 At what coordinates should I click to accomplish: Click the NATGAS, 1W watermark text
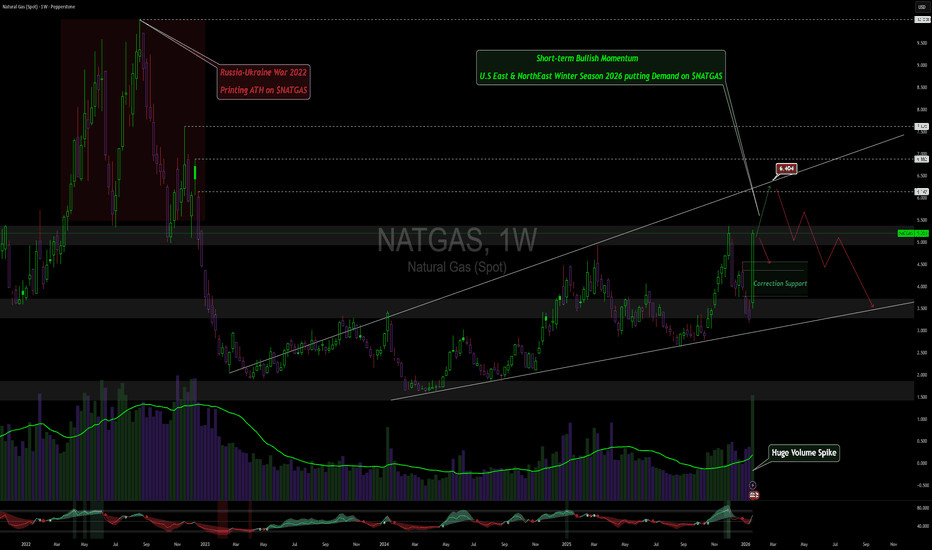coord(458,241)
